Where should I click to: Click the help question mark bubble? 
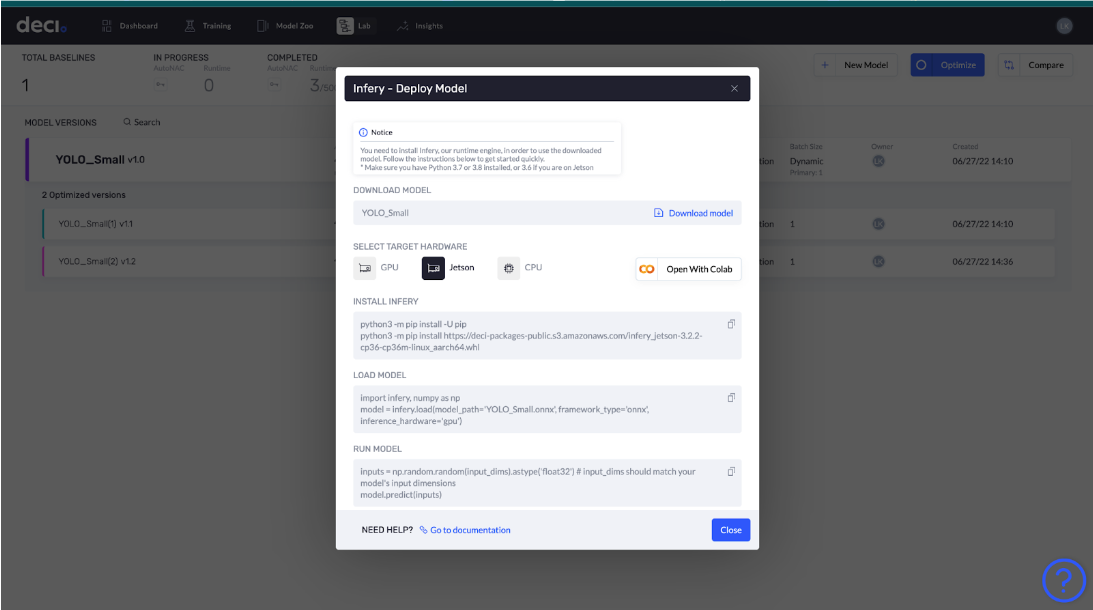pos(1064,580)
